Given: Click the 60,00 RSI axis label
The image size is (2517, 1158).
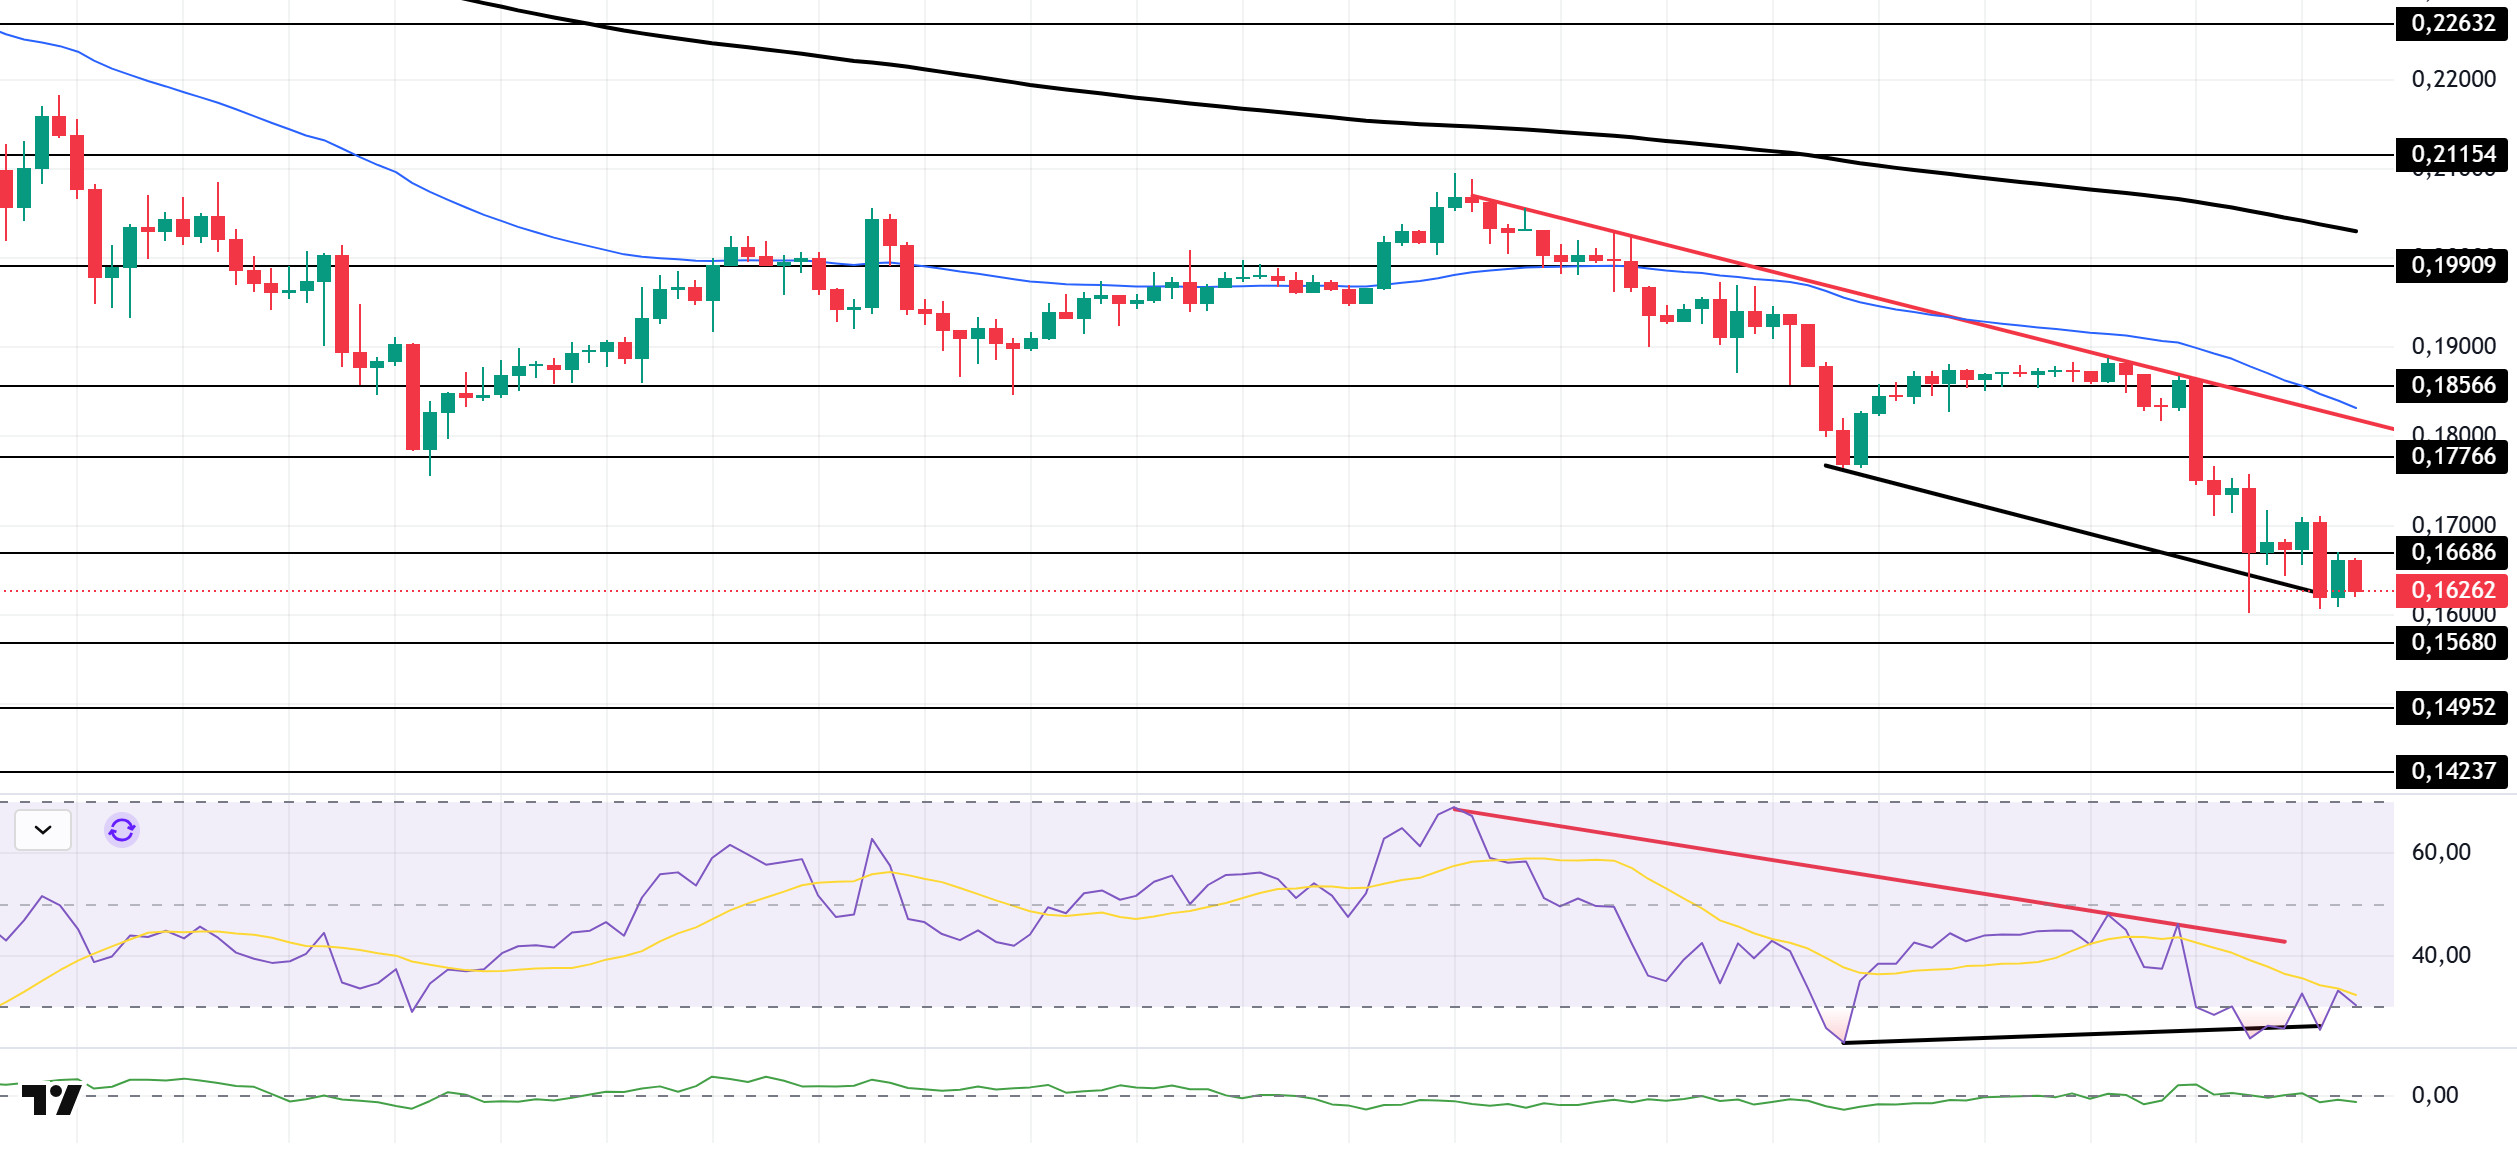Looking at the screenshot, I should click(2440, 852).
